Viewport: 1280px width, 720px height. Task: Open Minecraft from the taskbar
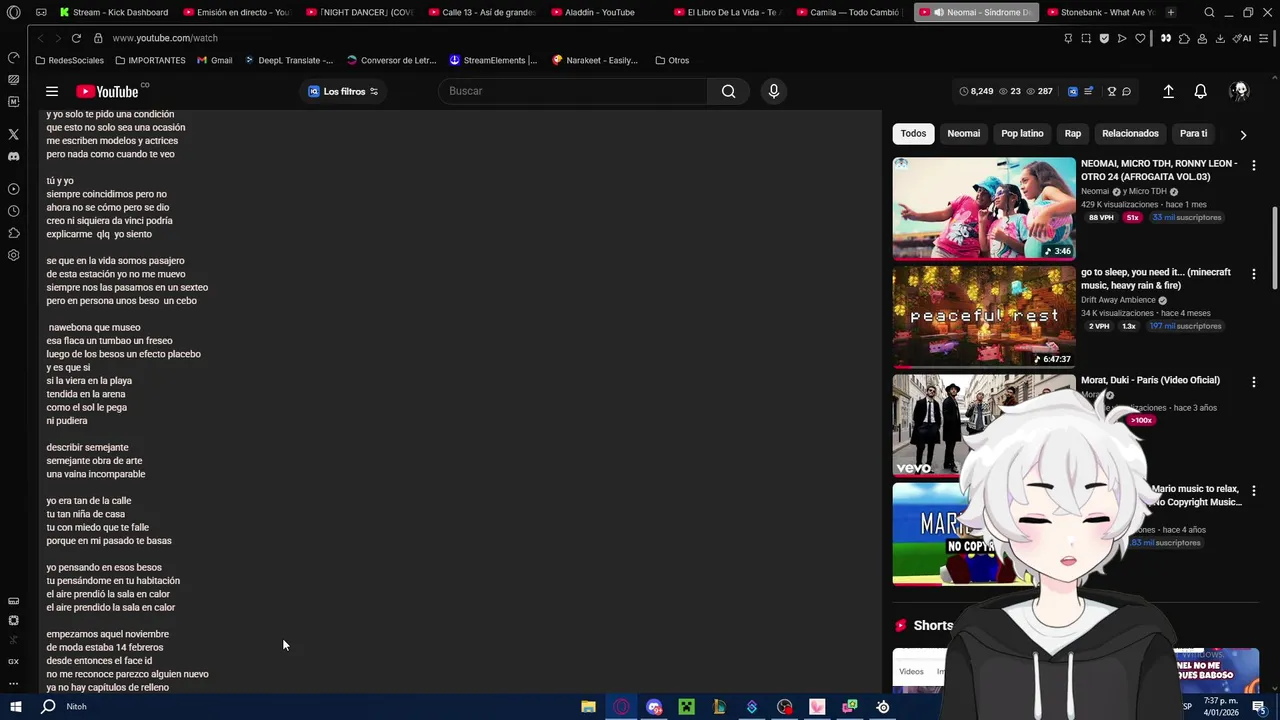pyautogui.click(x=686, y=706)
